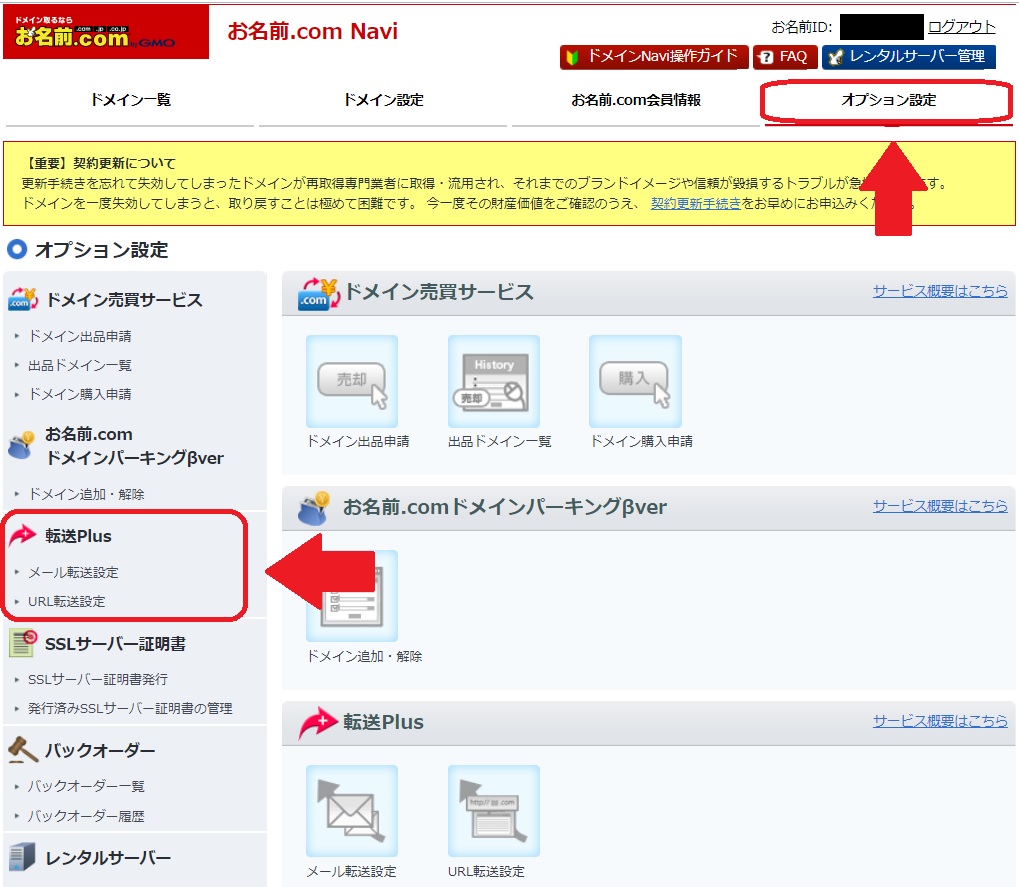Click sidebar 転送Plus red arrow icon
This screenshot has width=1019, height=887.
23,535
